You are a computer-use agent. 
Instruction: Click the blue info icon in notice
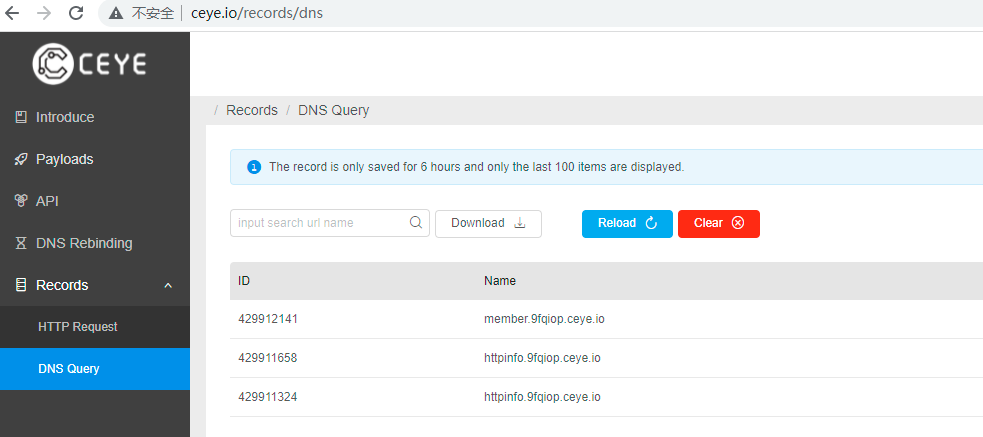(254, 167)
